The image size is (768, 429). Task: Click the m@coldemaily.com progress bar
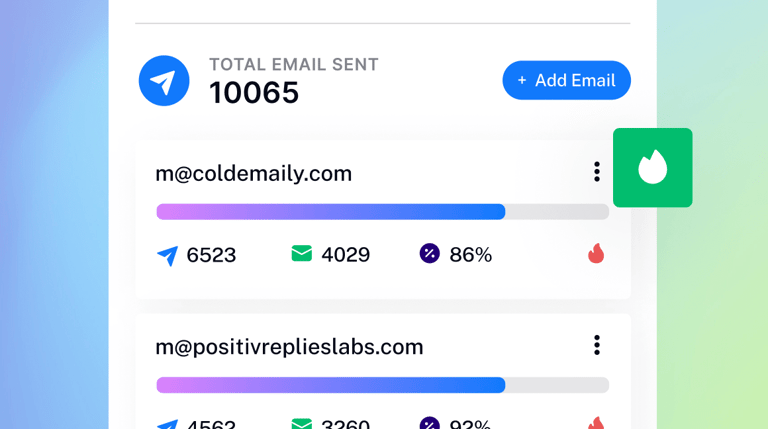coord(383,212)
